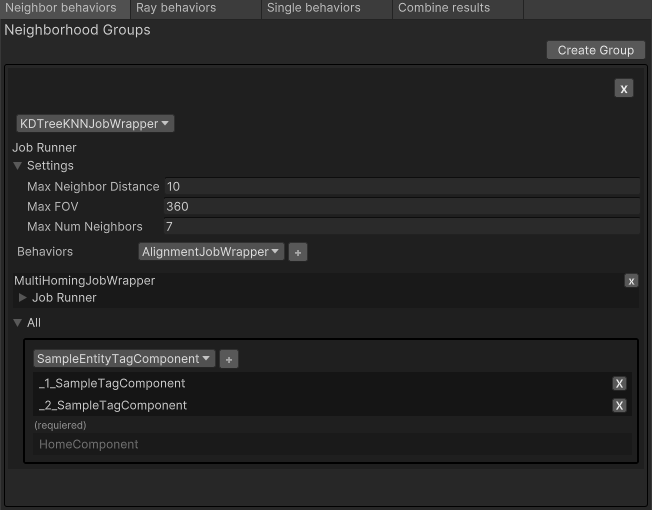The image size is (652, 510).
Task: Click plus button beside SampleEntityTagComponent dropdown
Action: tap(229, 359)
